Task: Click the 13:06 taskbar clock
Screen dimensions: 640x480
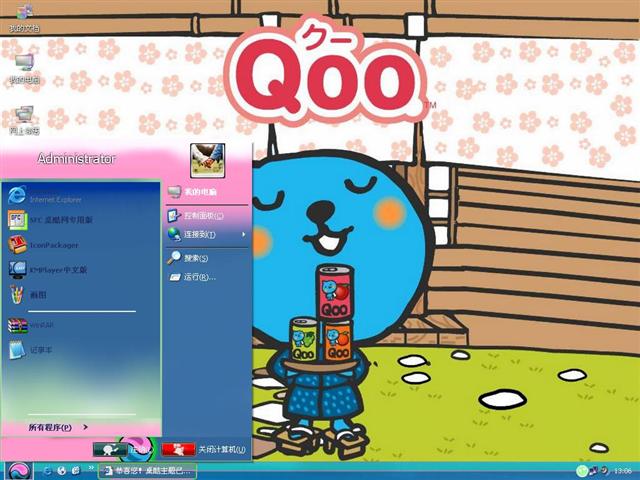Action: [623, 471]
